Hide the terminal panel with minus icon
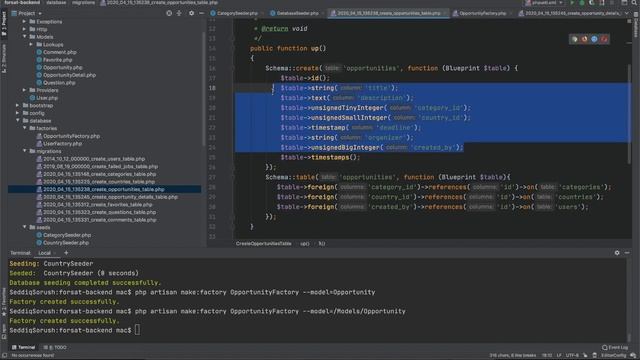The image size is (640, 360). pyautogui.click(x=627, y=253)
